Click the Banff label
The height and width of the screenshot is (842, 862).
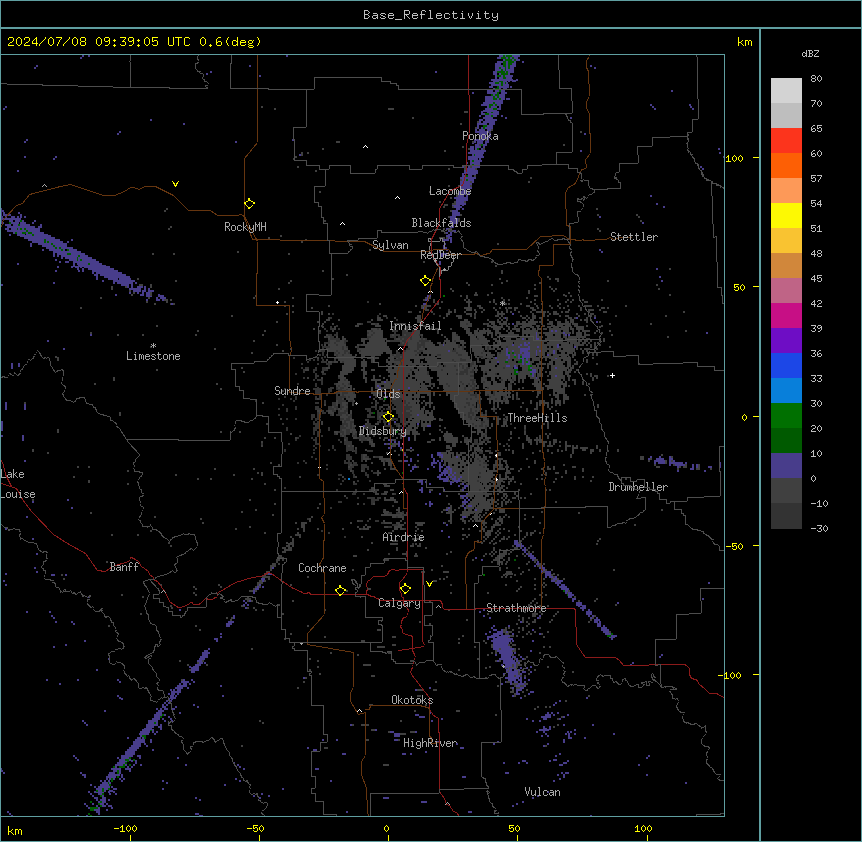(124, 567)
